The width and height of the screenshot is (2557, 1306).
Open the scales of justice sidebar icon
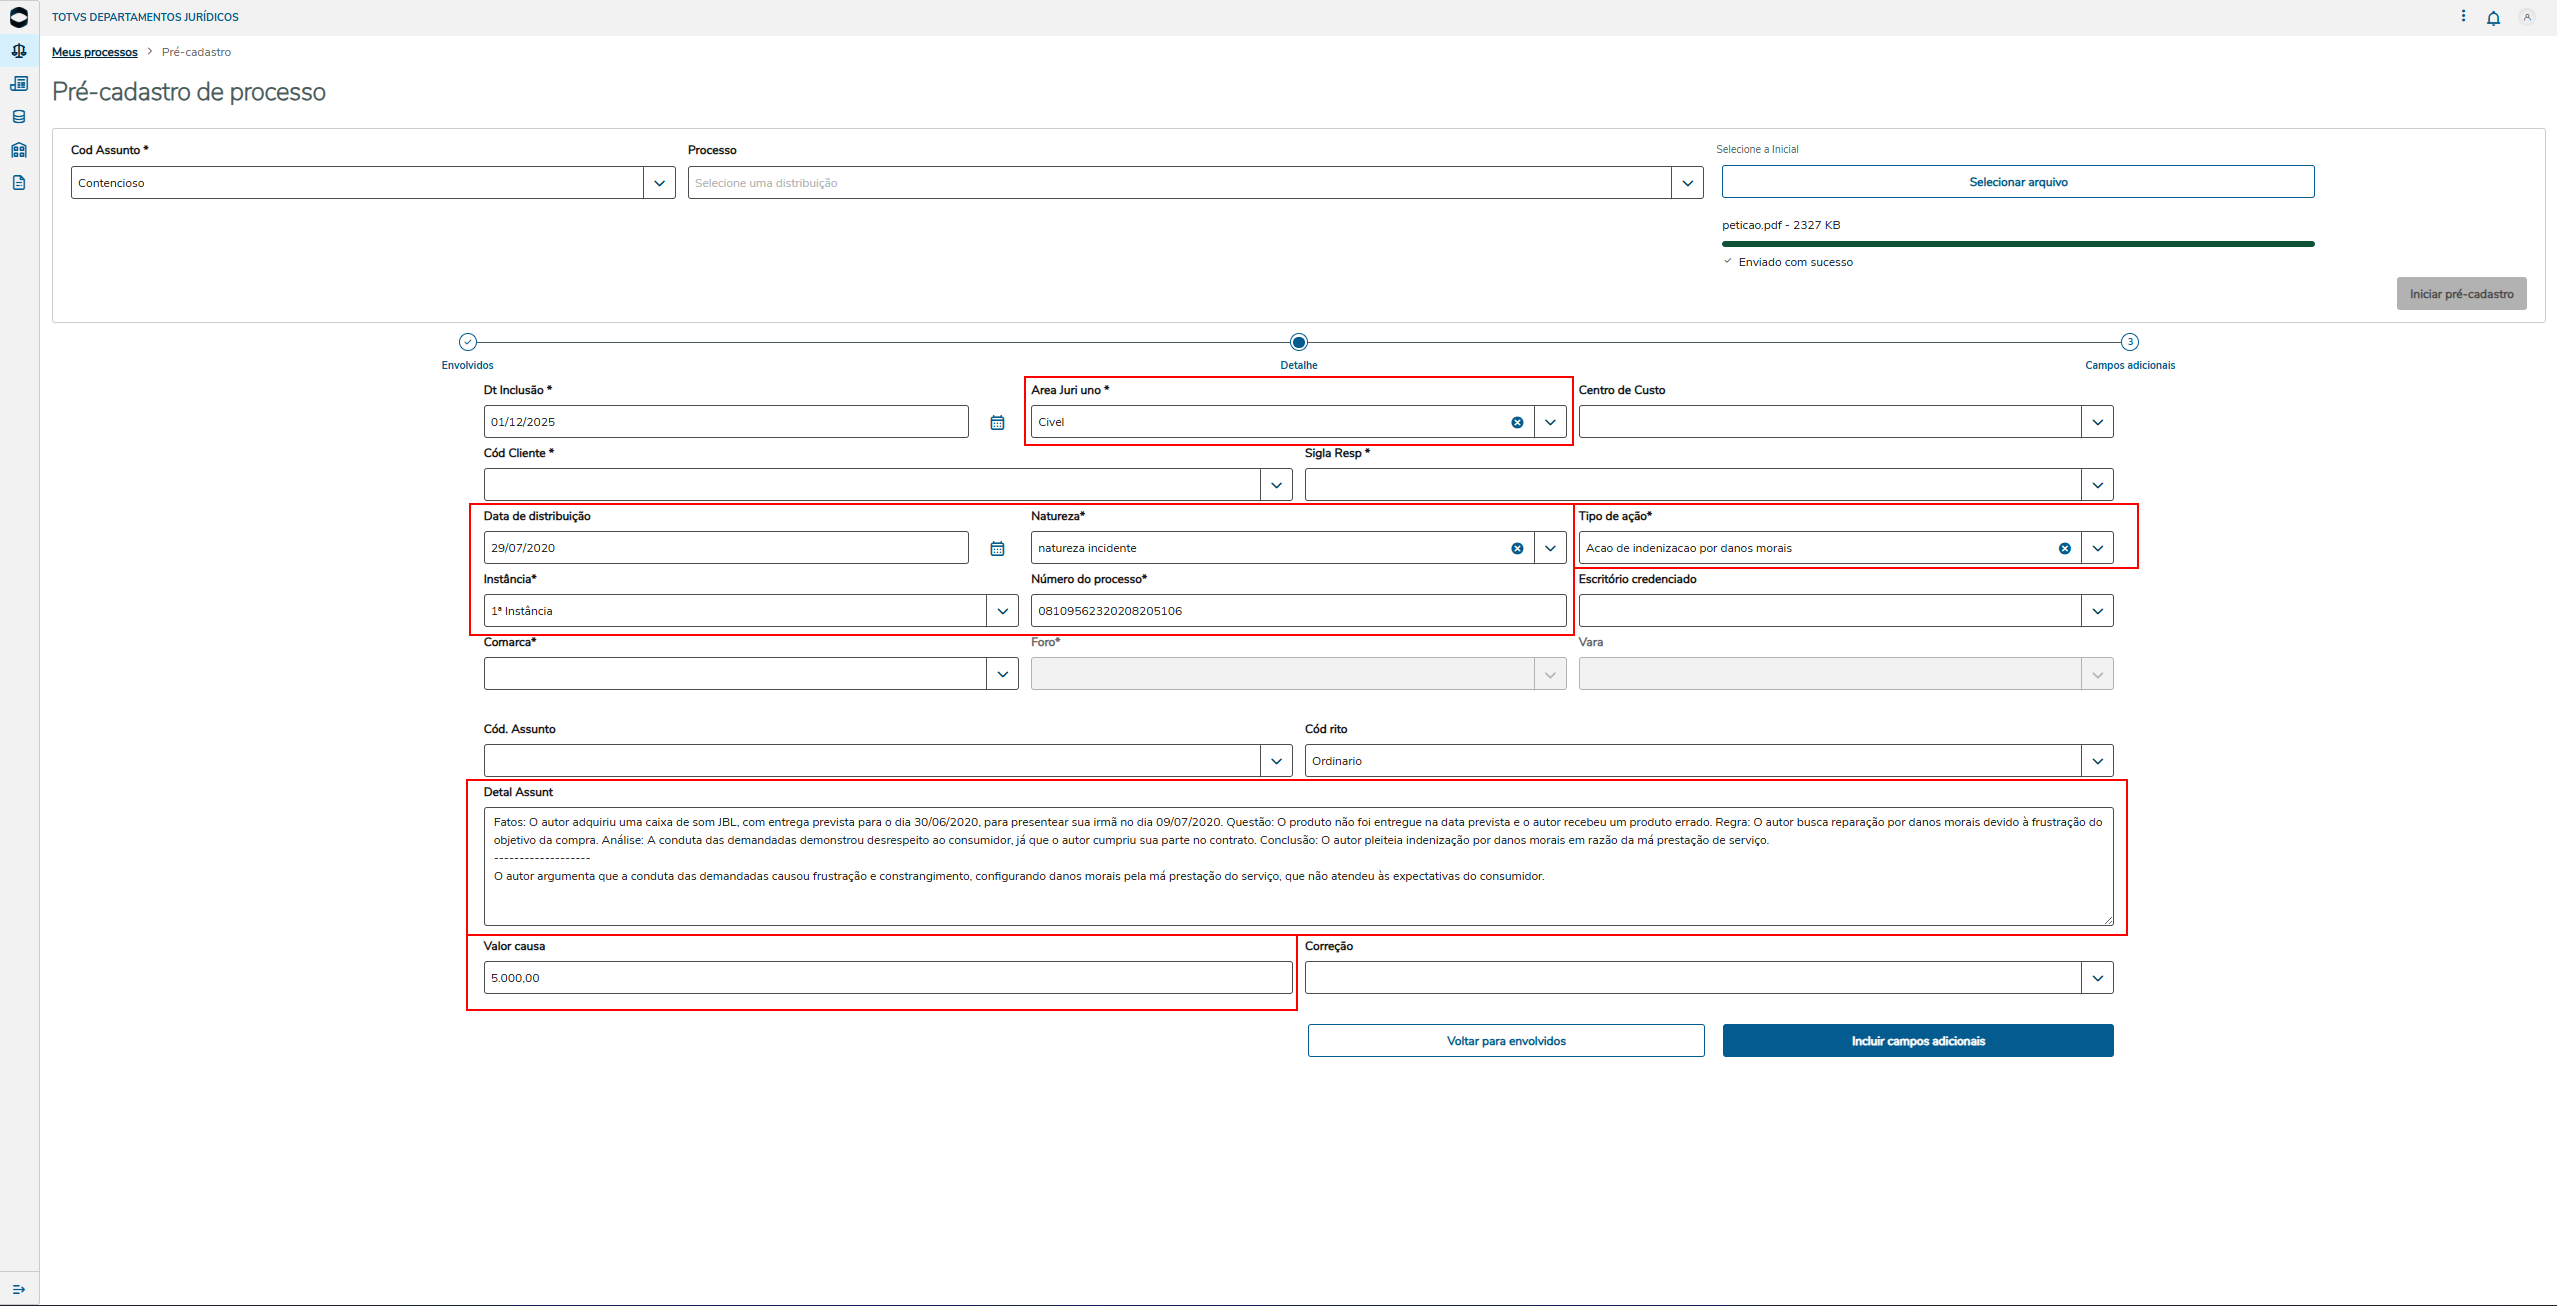point(19,51)
